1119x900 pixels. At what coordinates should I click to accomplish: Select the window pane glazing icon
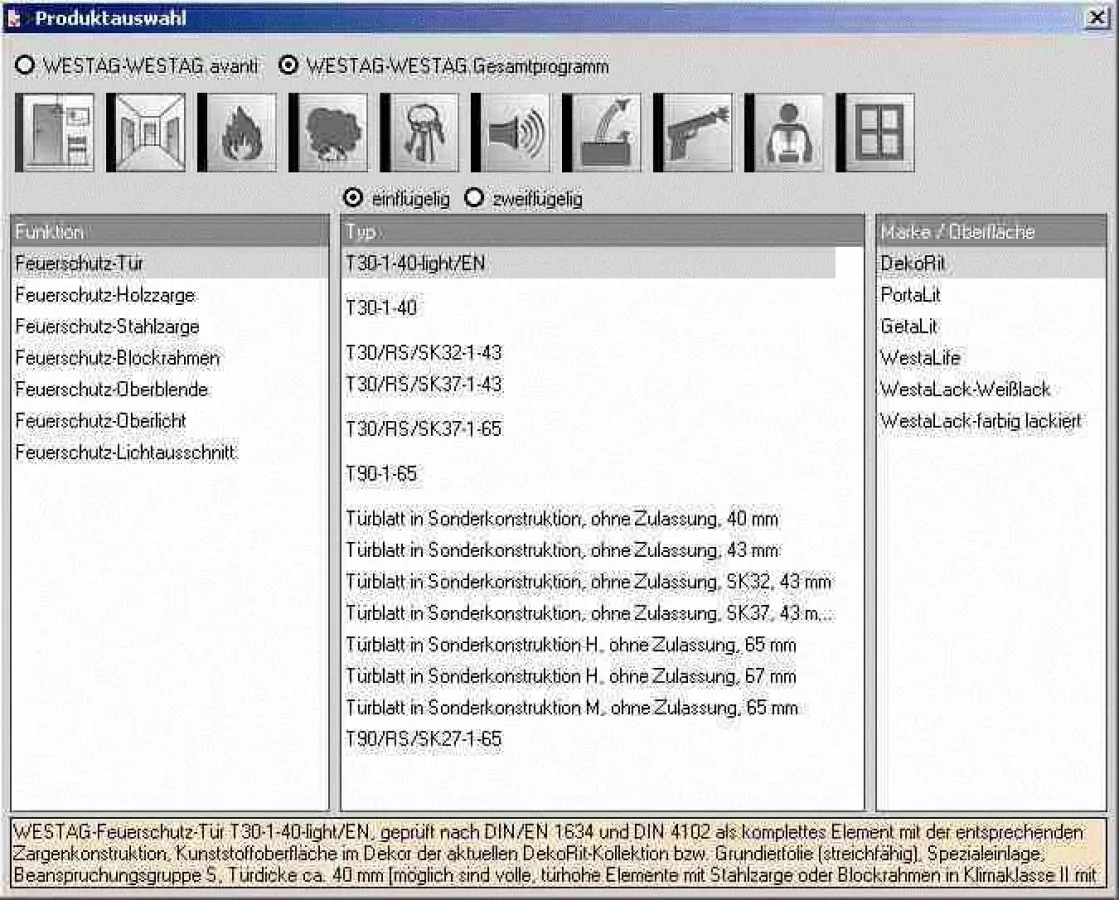click(875, 132)
